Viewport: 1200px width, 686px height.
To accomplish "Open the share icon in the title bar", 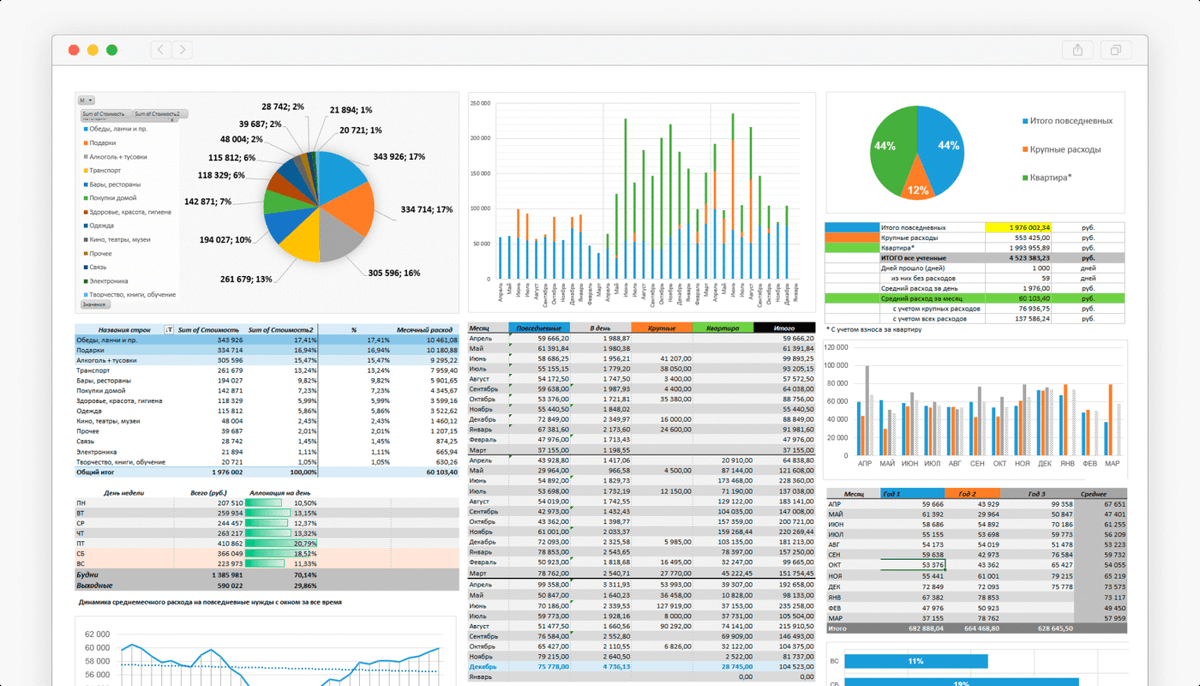I will [1078, 50].
